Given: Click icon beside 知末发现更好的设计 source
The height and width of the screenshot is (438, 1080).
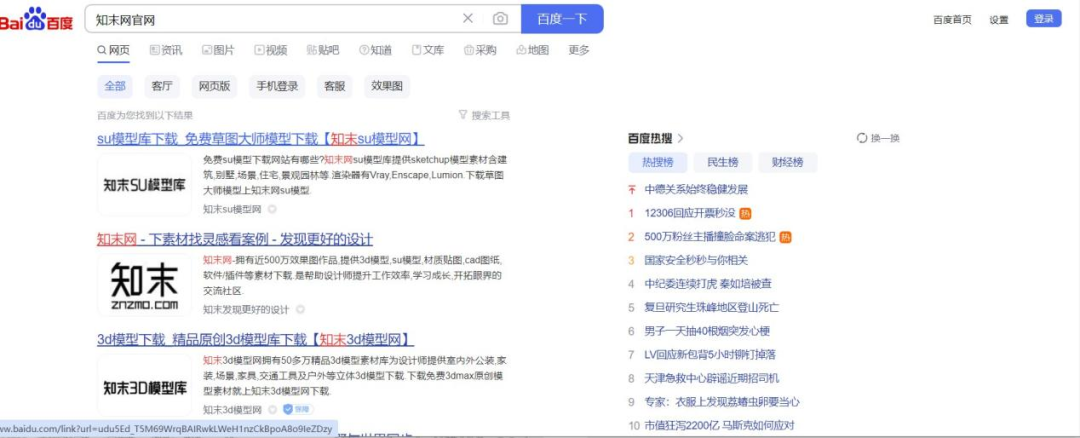Looking at the screenshot, I should click(300, 310).
